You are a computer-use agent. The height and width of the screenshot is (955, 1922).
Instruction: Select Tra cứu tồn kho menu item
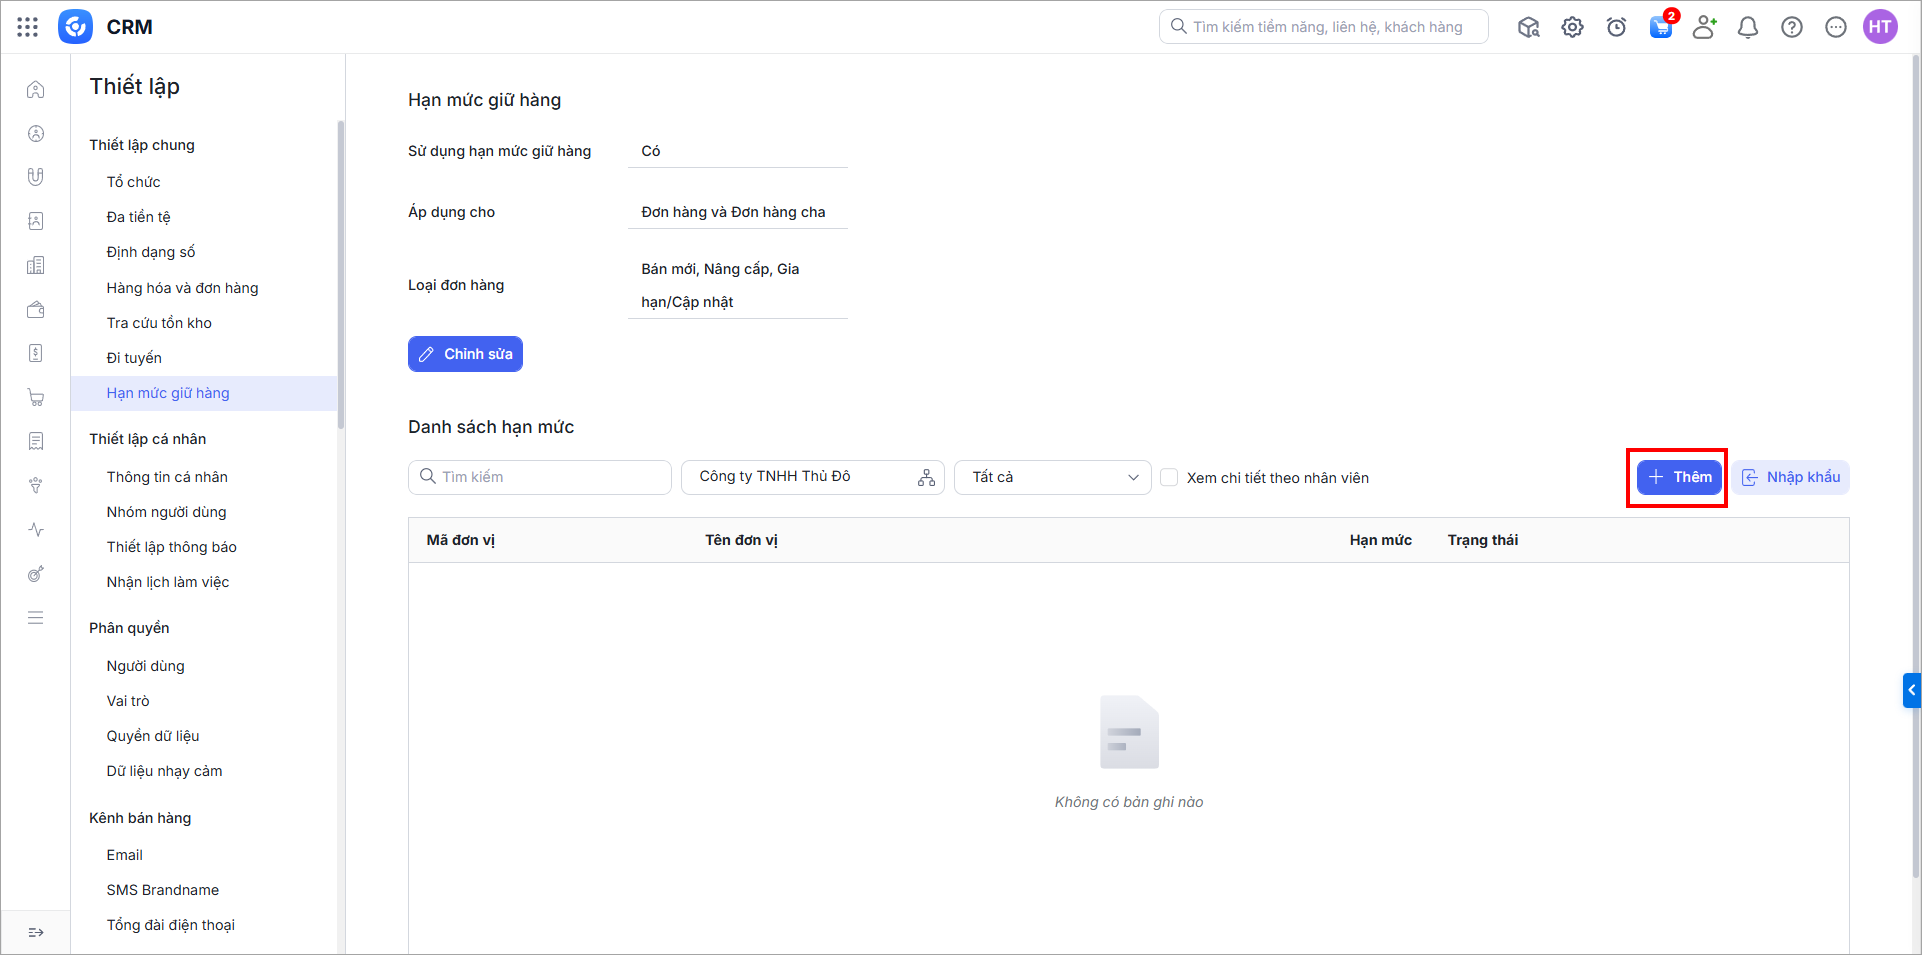pos(159,323)
